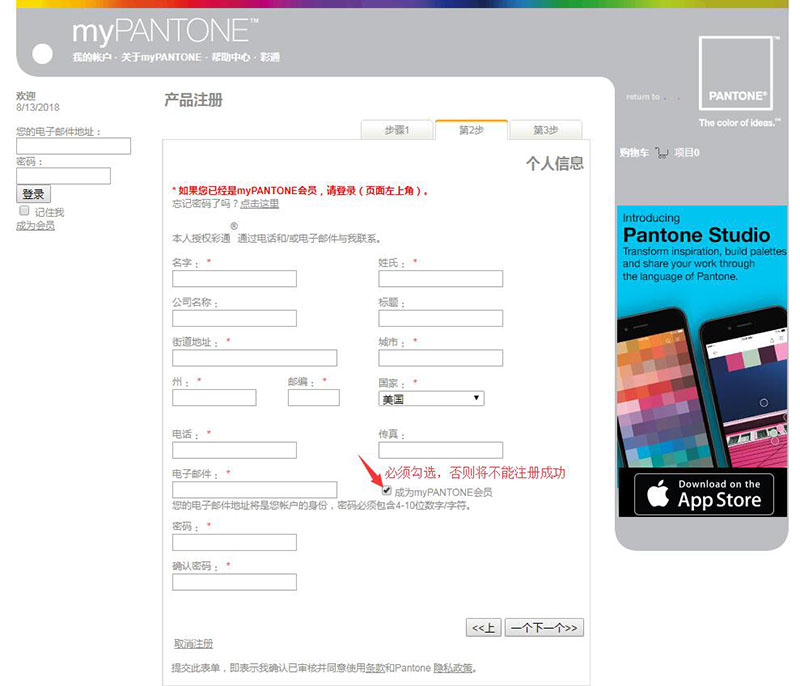Click the 项目0 cart item count
Screen dimensions: 800x686
687,153
